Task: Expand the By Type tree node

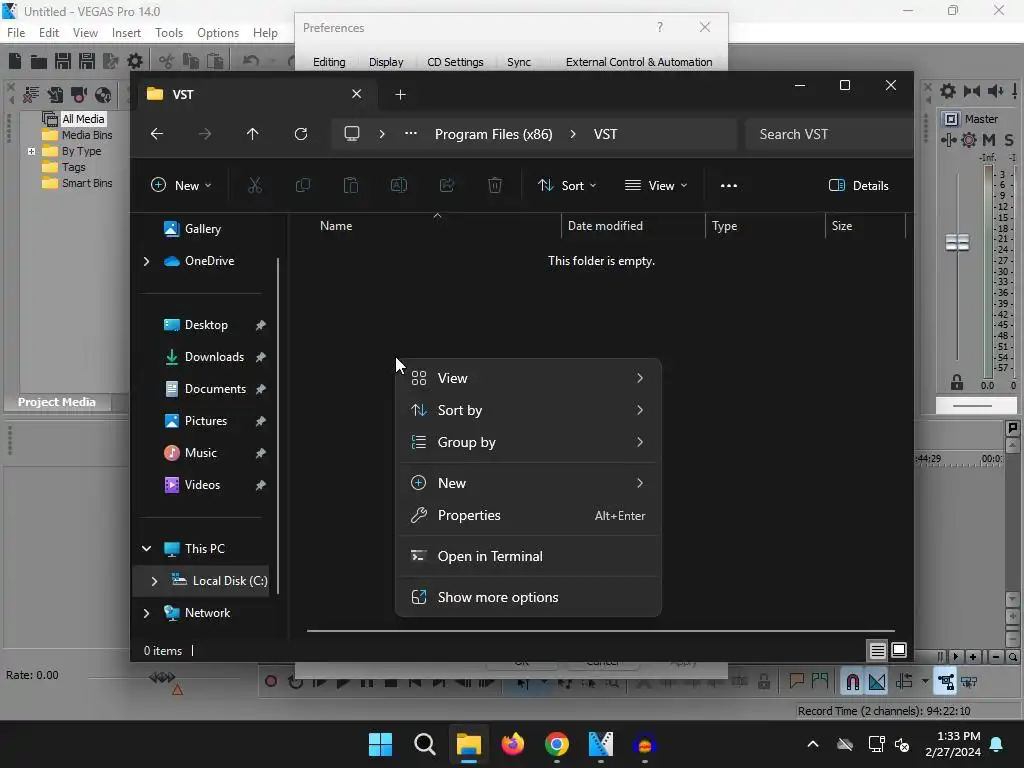Action: coord(31,151)
